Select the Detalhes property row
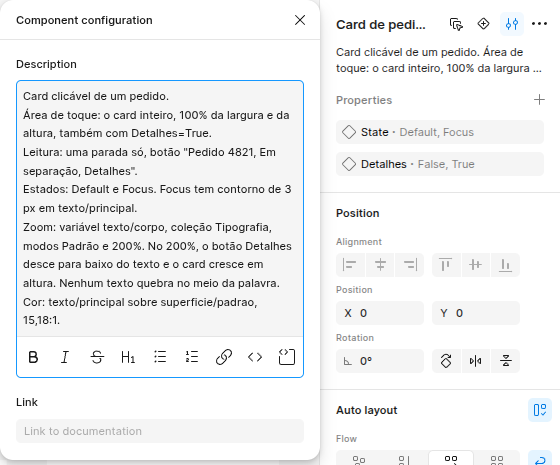 click(x=440, y=164)
